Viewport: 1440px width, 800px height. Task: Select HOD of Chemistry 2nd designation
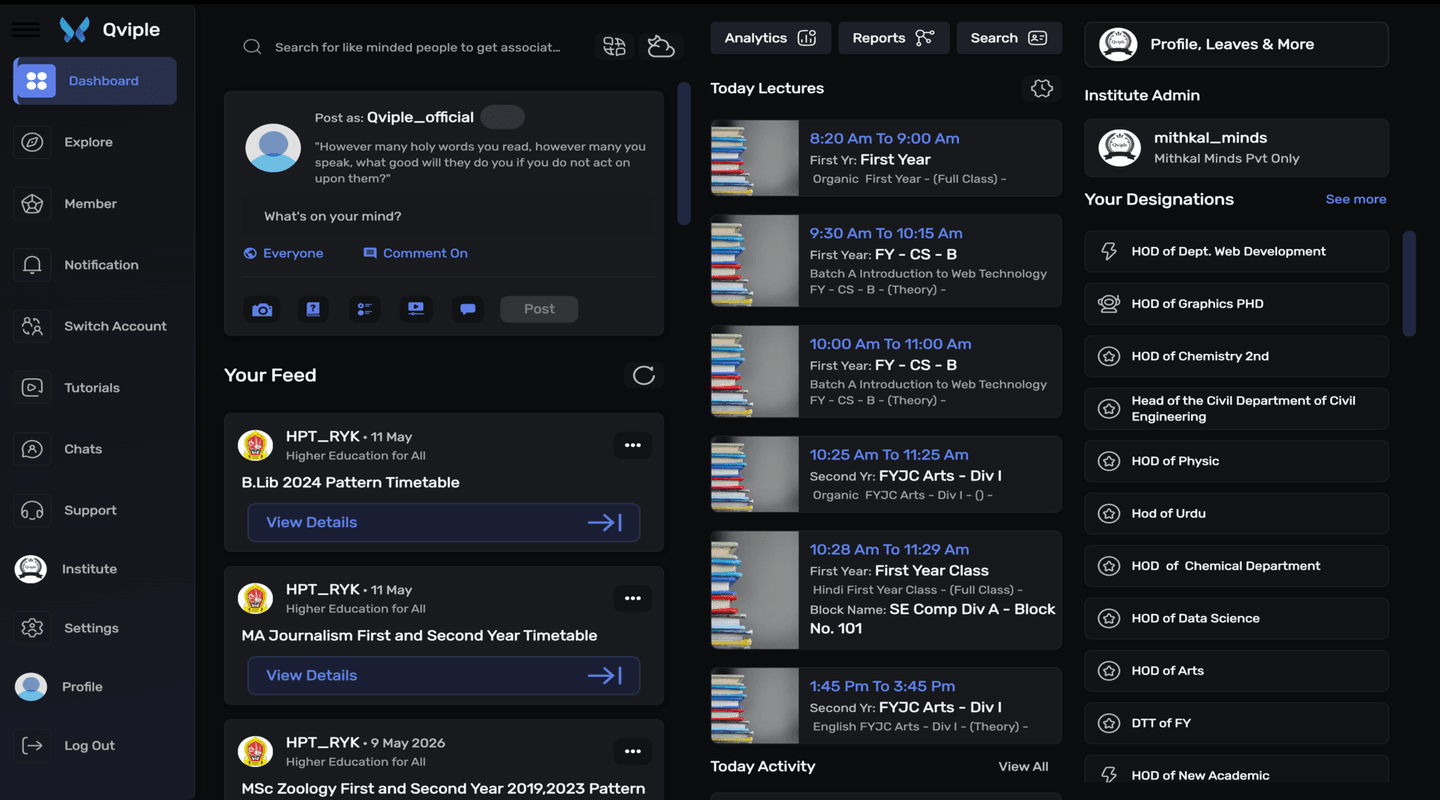tap(1236, 356)
